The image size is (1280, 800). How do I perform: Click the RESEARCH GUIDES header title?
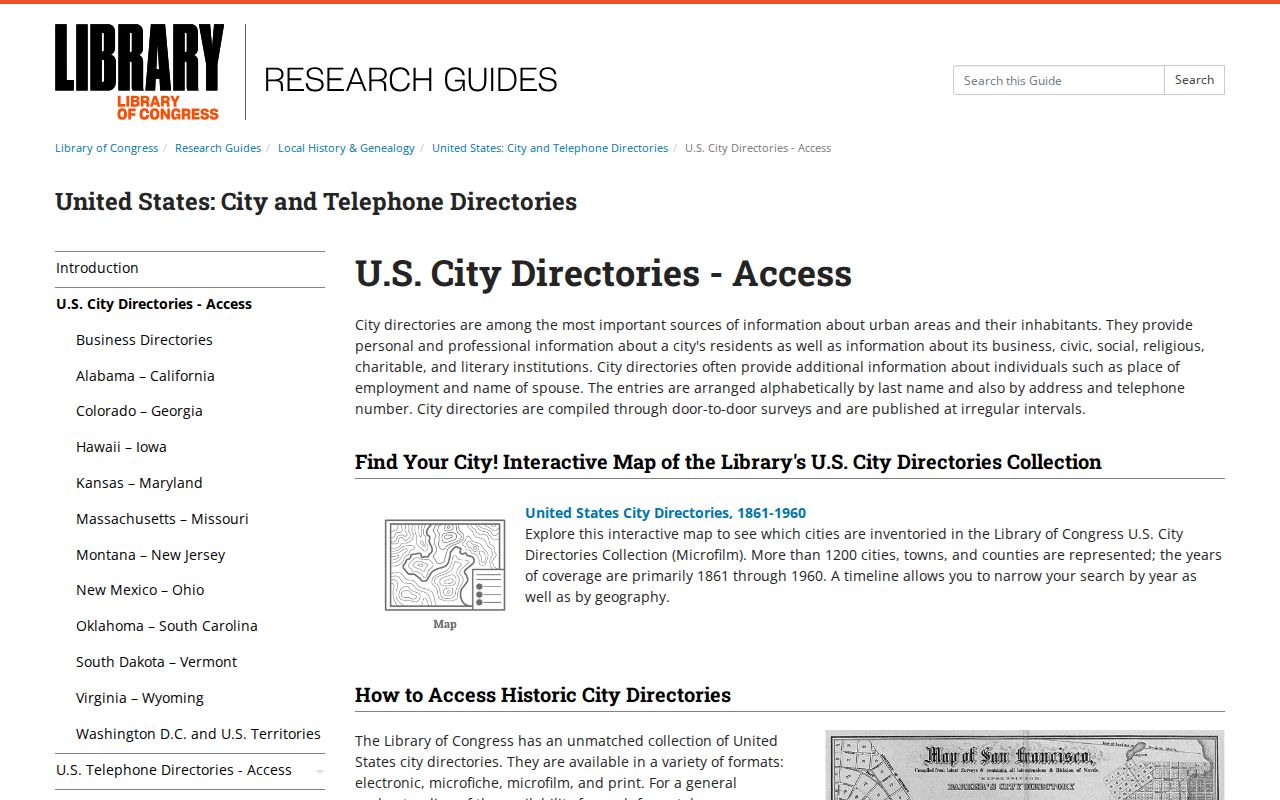[410, 79]
